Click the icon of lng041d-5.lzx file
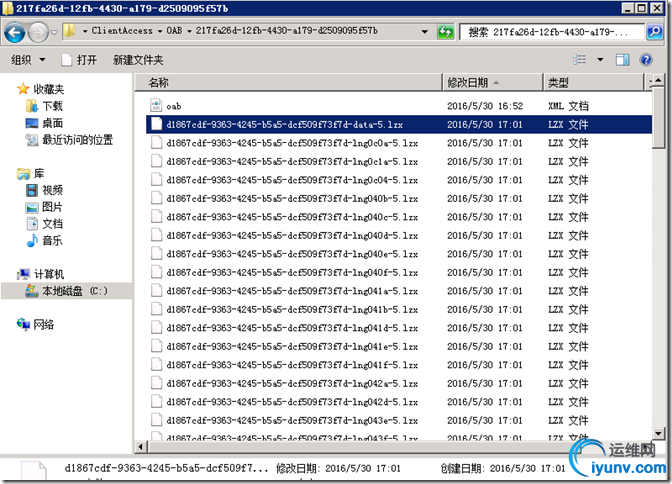 click(156, 328)
